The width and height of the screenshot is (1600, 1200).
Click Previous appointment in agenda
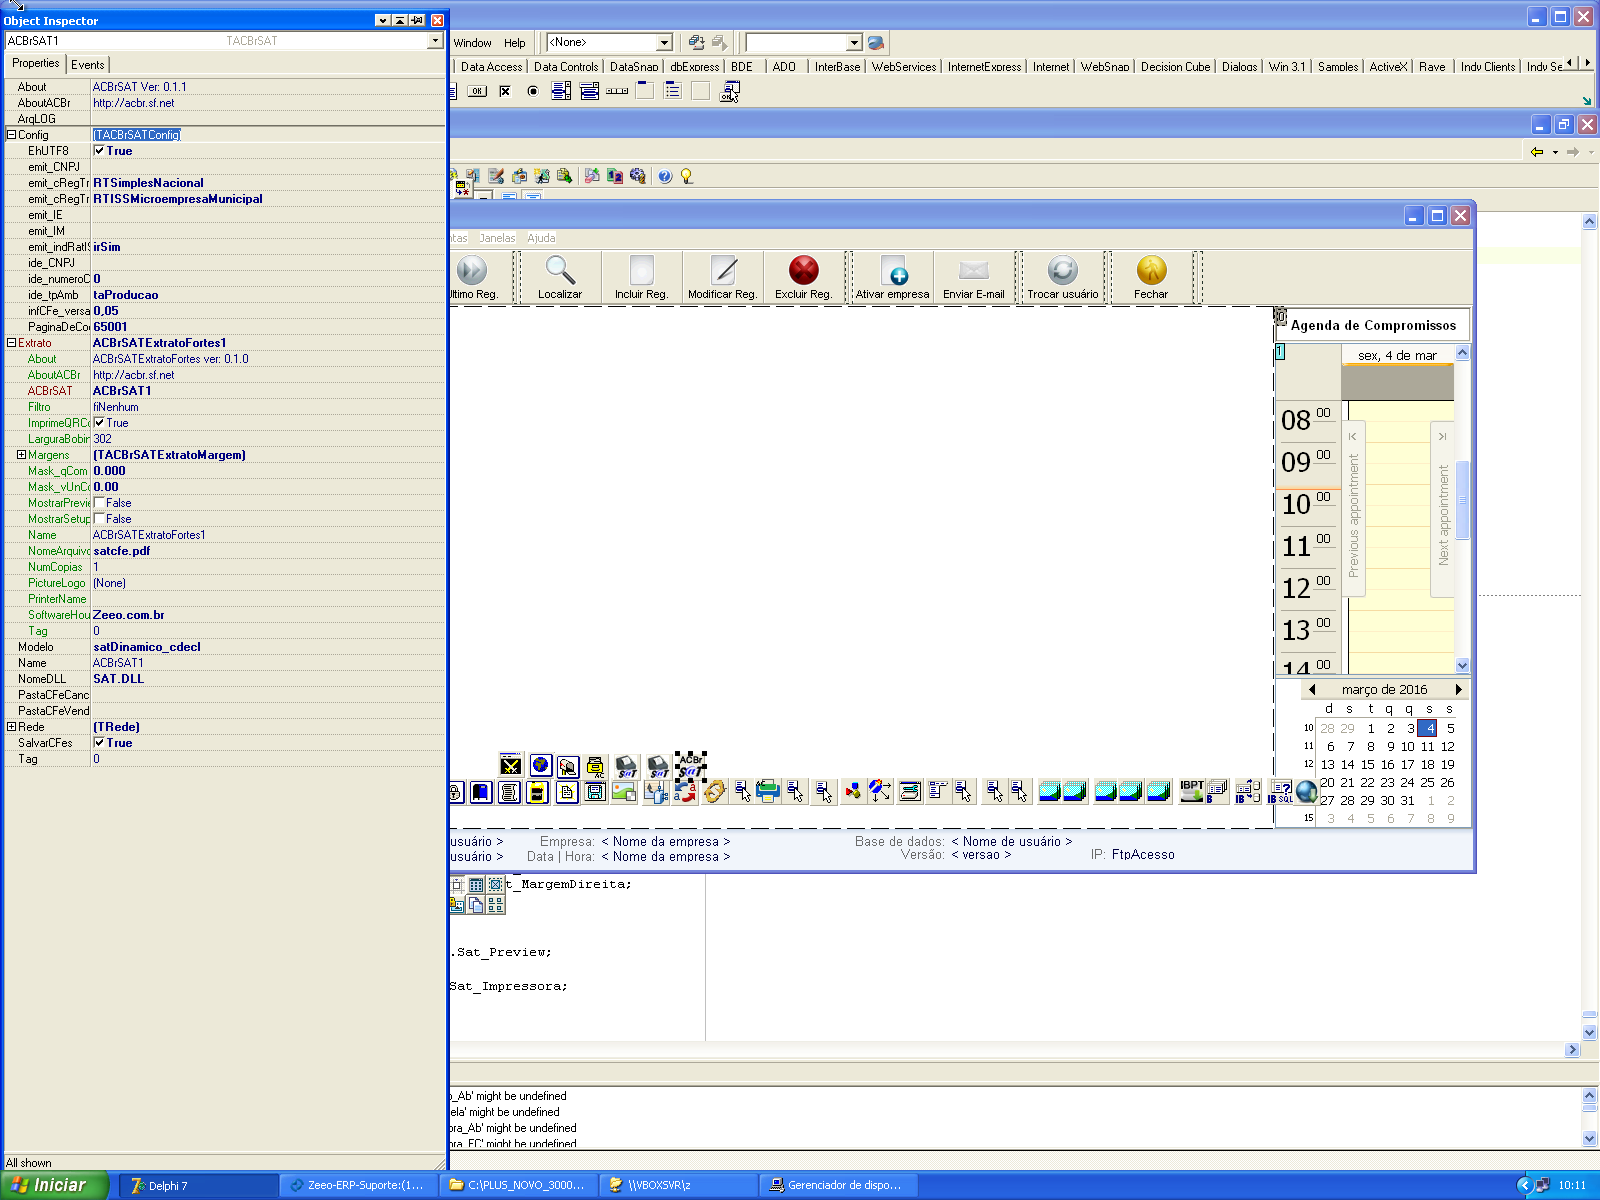click(x=1353, y=508)
